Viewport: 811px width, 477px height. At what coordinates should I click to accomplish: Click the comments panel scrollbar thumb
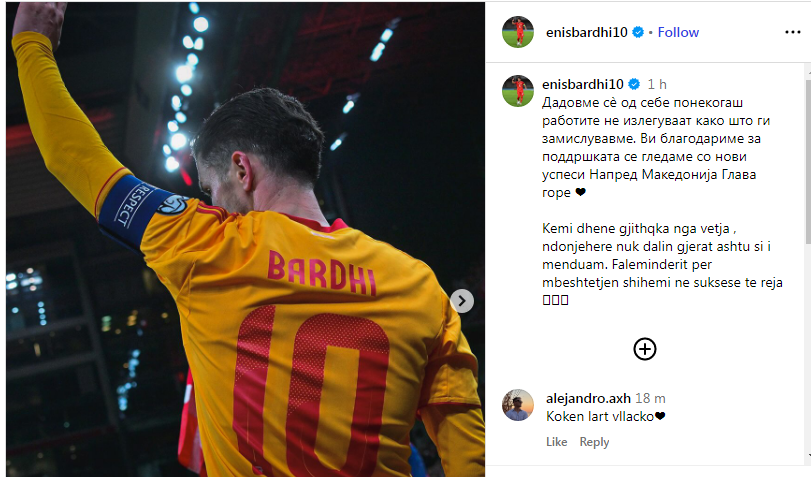[x=808, y=160]
